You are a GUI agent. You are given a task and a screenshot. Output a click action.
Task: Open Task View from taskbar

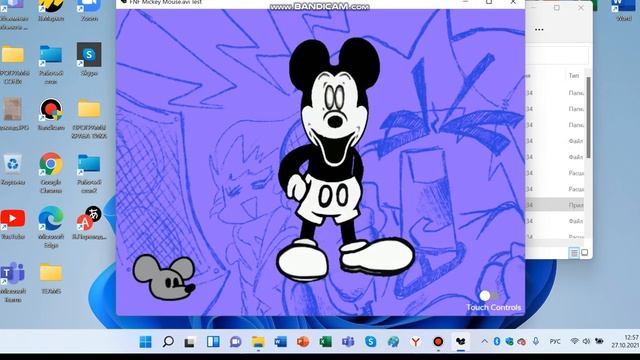click(189, 342)
